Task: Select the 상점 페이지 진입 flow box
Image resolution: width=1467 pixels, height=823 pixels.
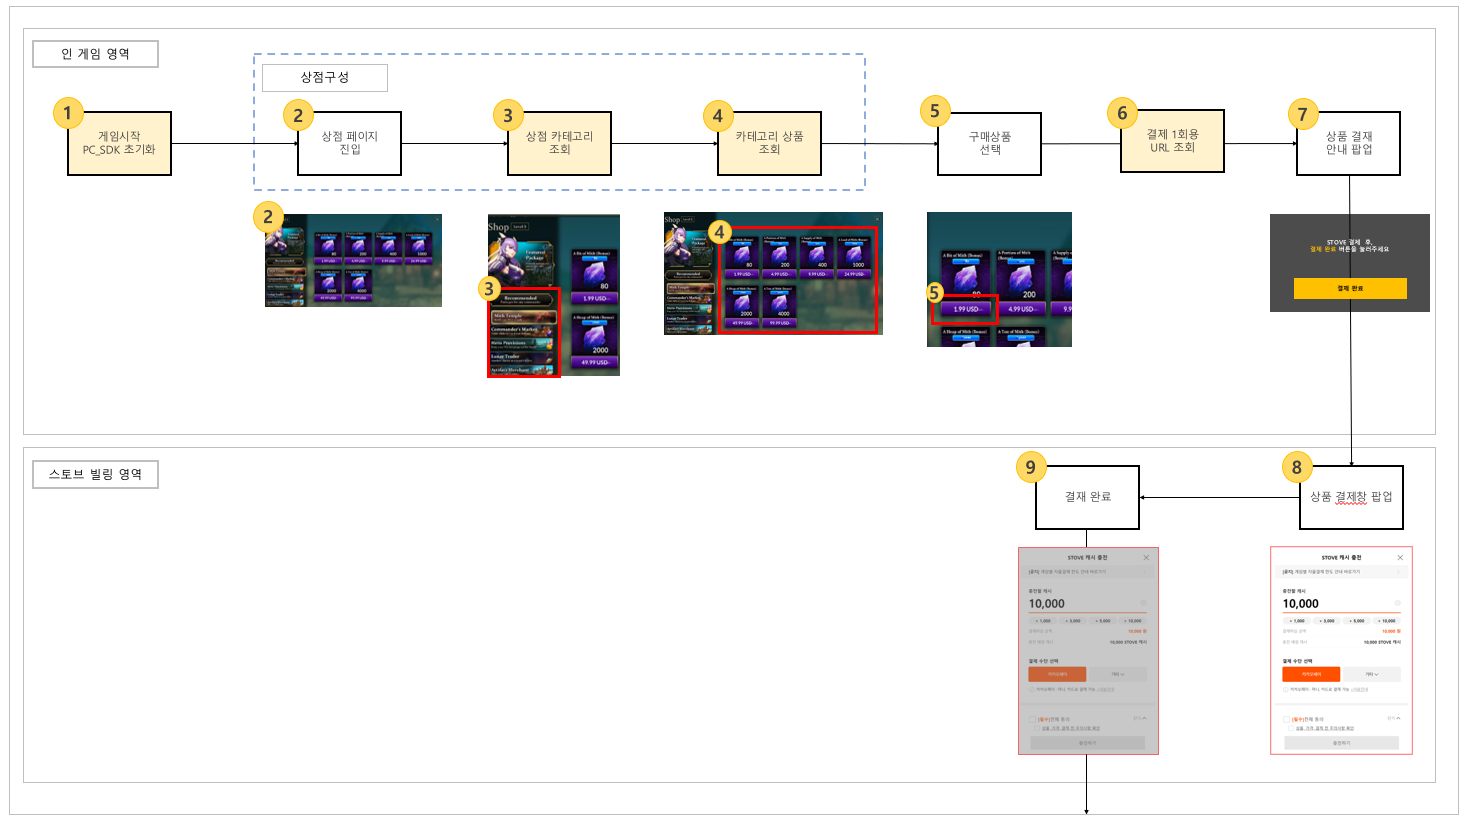Action: pyautogui.click(x=350, y=143)
